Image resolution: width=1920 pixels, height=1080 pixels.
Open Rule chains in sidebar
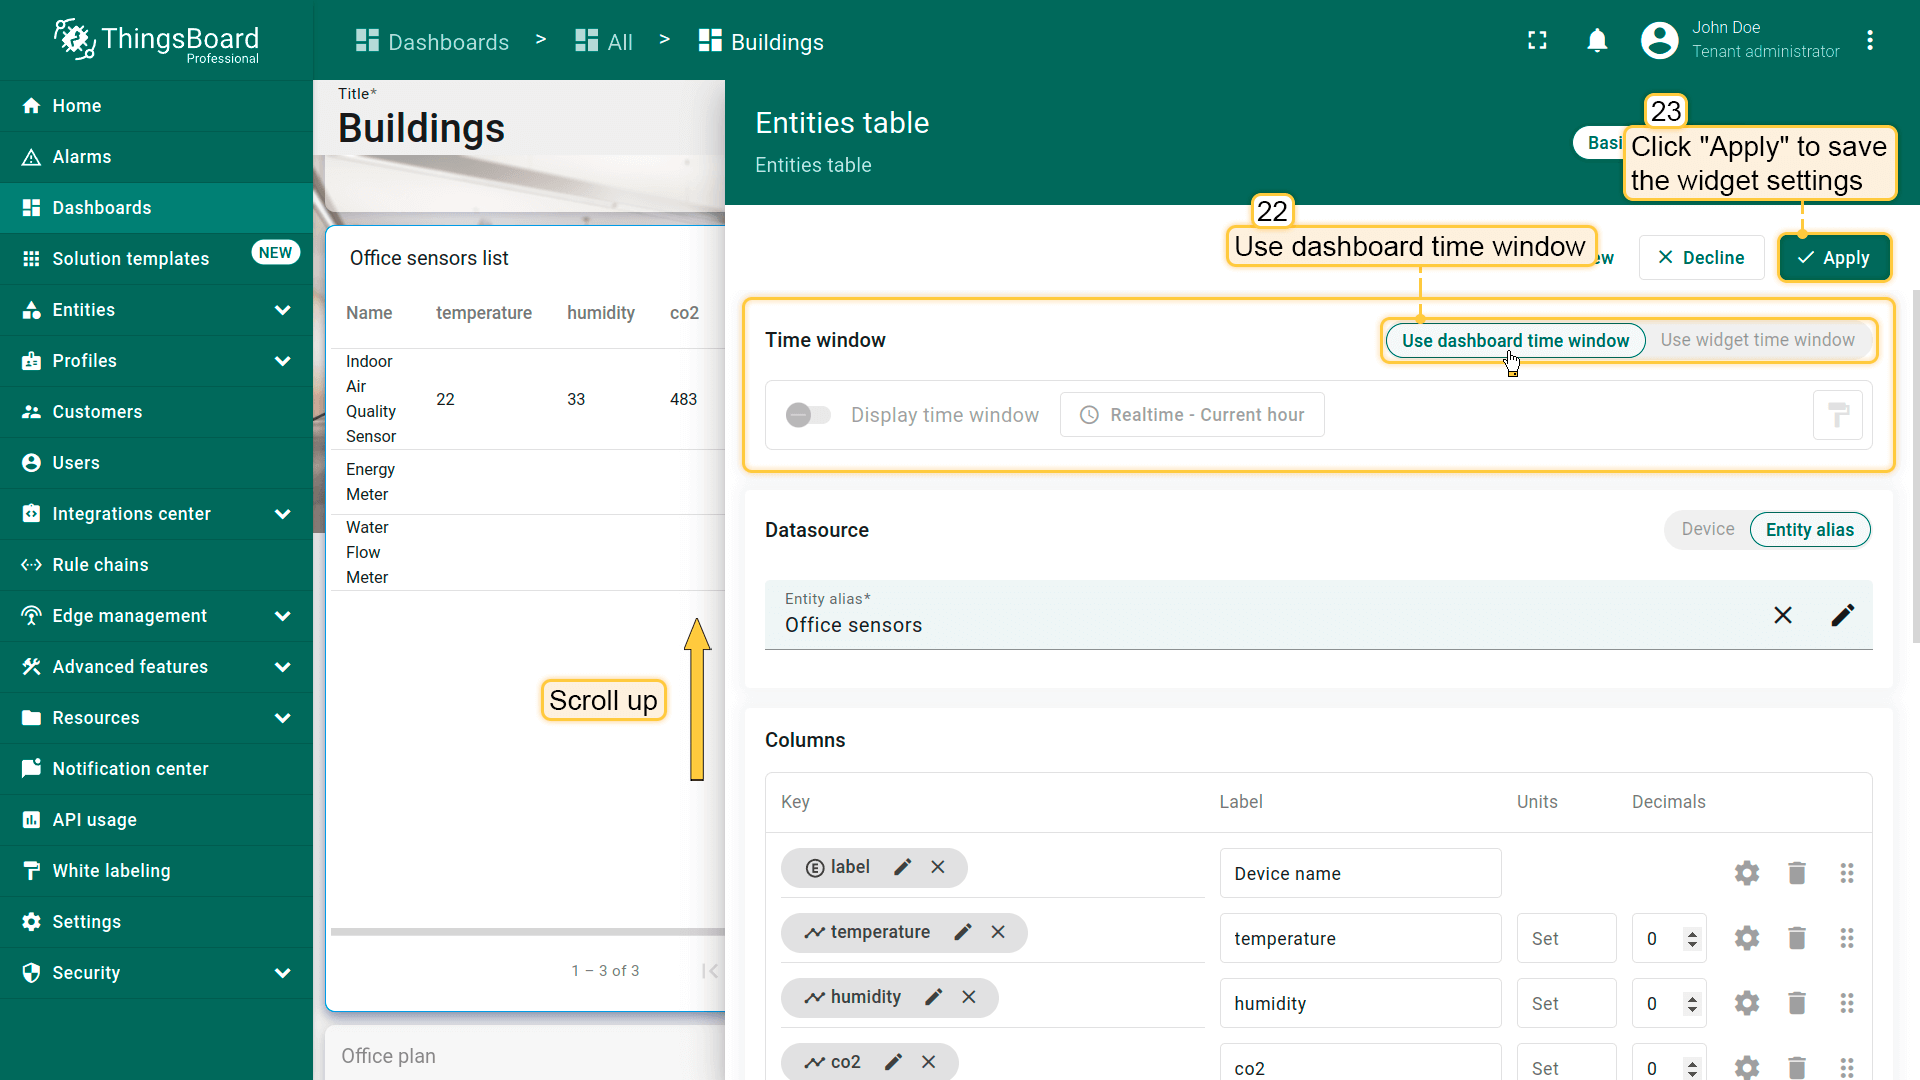(100, 565)
